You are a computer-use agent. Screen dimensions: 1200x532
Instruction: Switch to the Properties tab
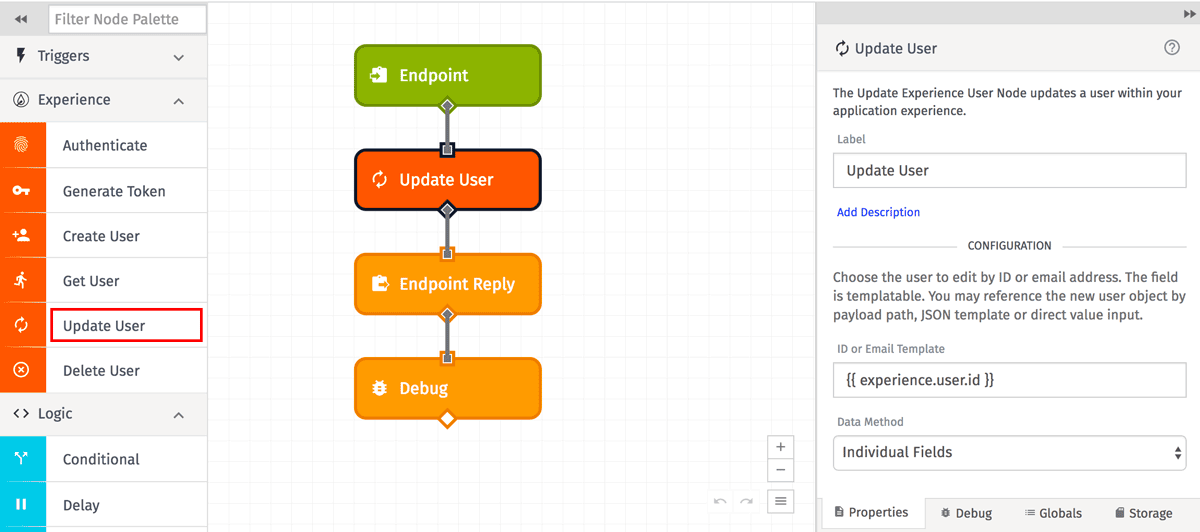(x=872, y=513)
